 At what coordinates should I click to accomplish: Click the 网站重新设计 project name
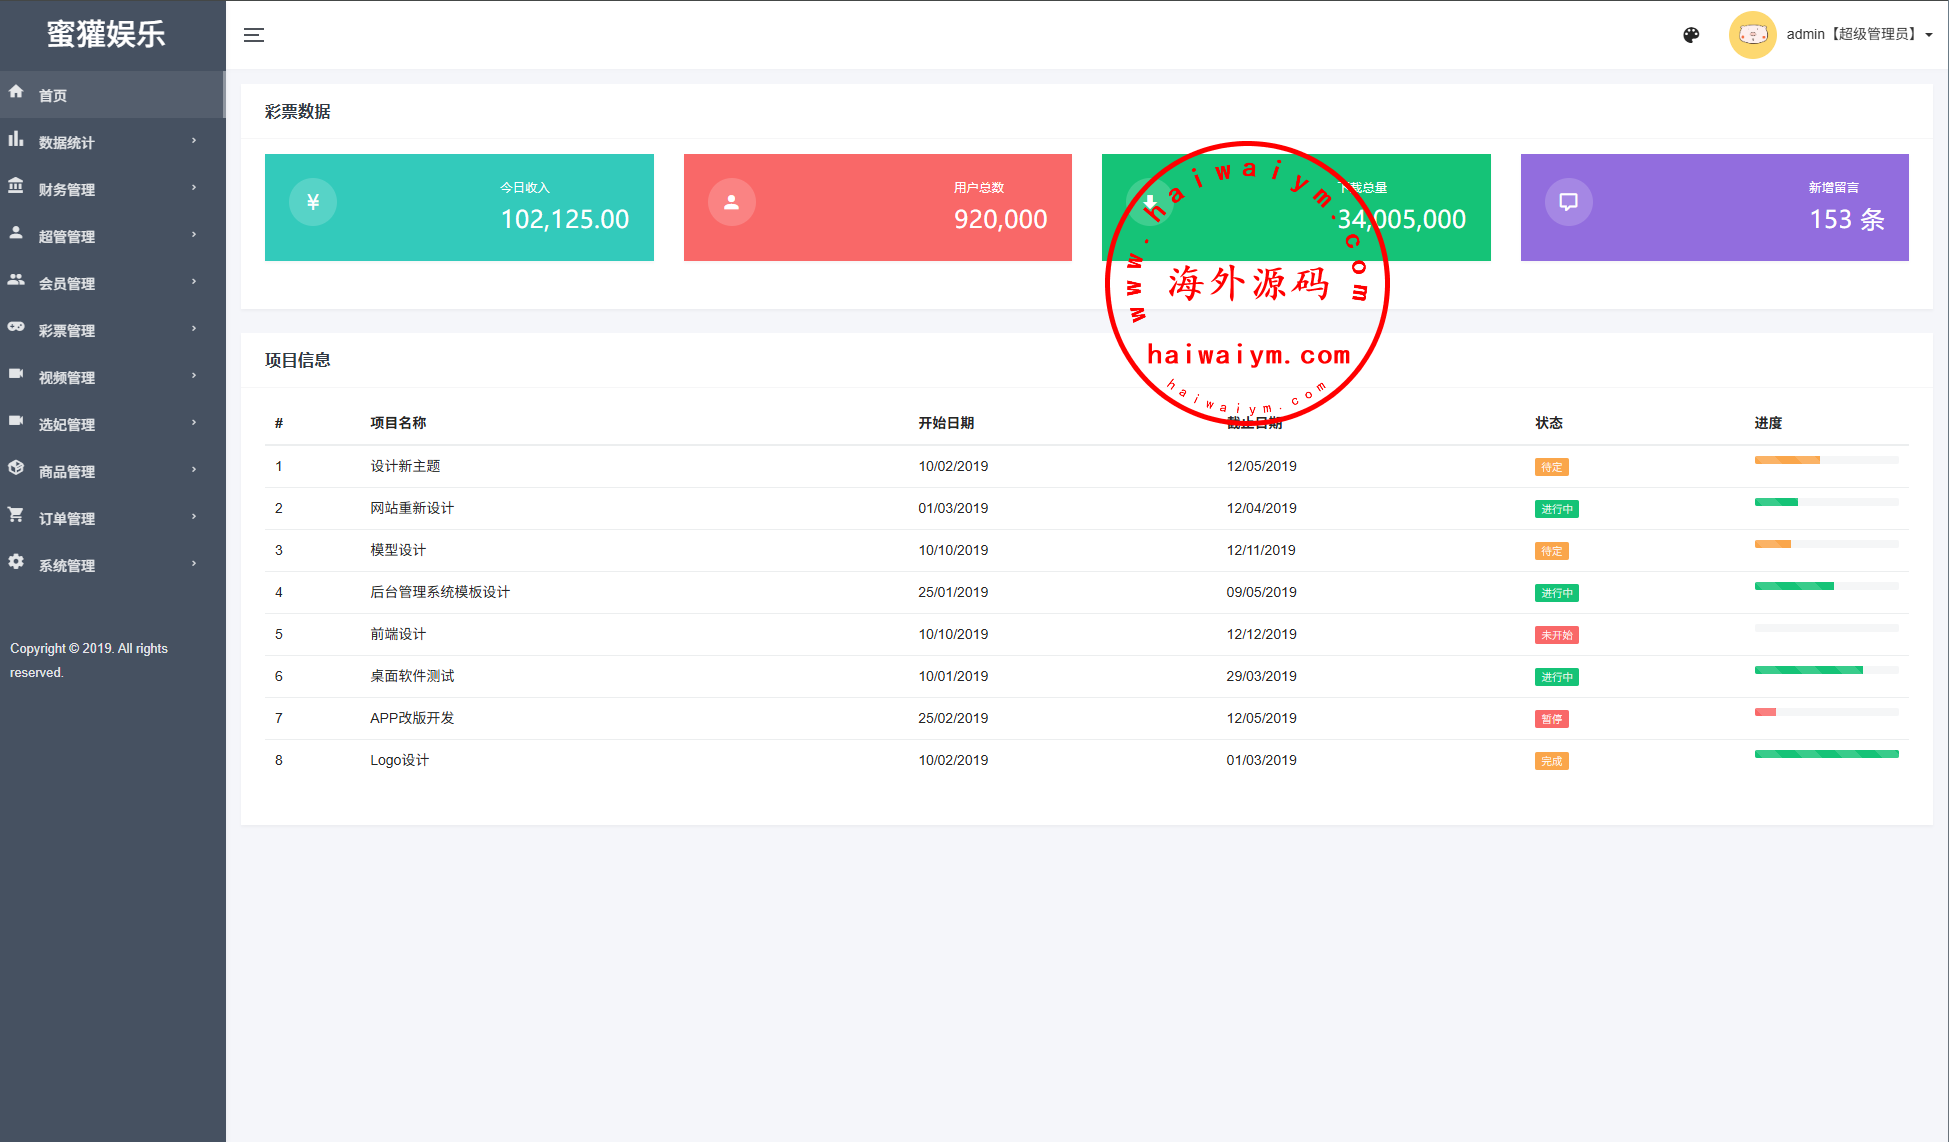tap(412, 508)
